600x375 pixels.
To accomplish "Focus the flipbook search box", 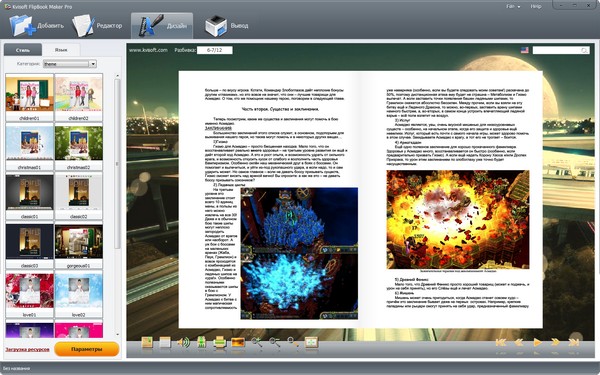I will click(x=557, y=50).
